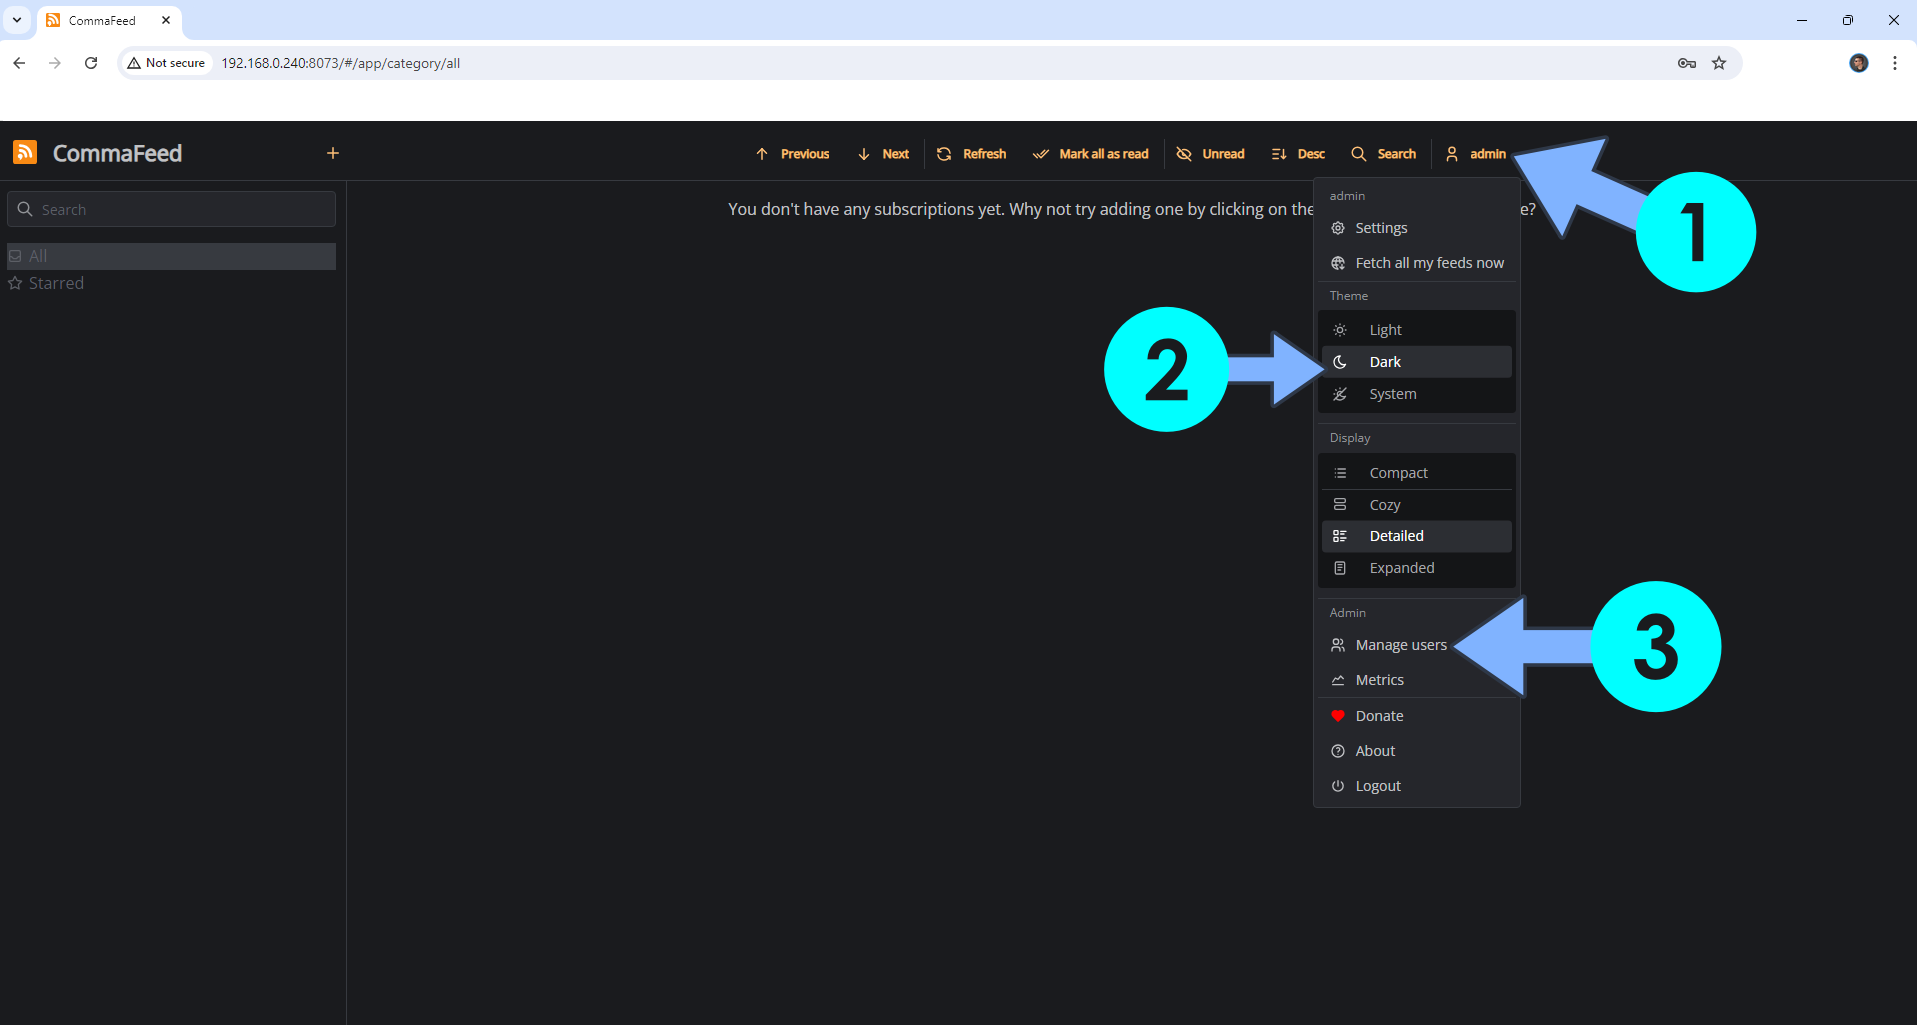The height and width of the screenshot is (1025, 1917).
Task: Open Settings from the admin menu
Action: [1417, 228]
